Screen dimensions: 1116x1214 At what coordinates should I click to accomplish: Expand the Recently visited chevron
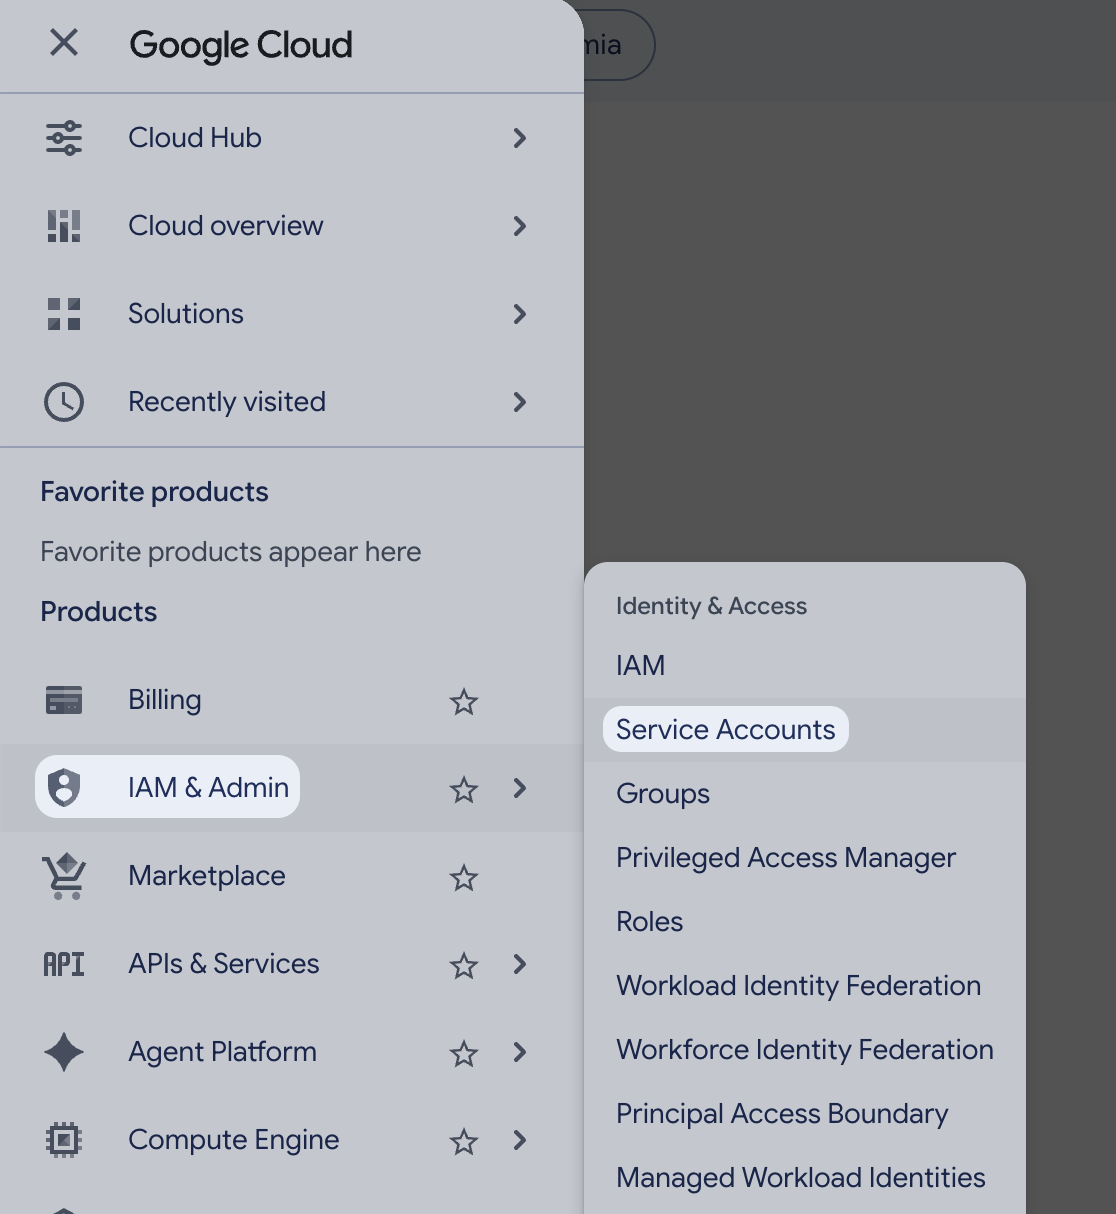click(520, 402)
